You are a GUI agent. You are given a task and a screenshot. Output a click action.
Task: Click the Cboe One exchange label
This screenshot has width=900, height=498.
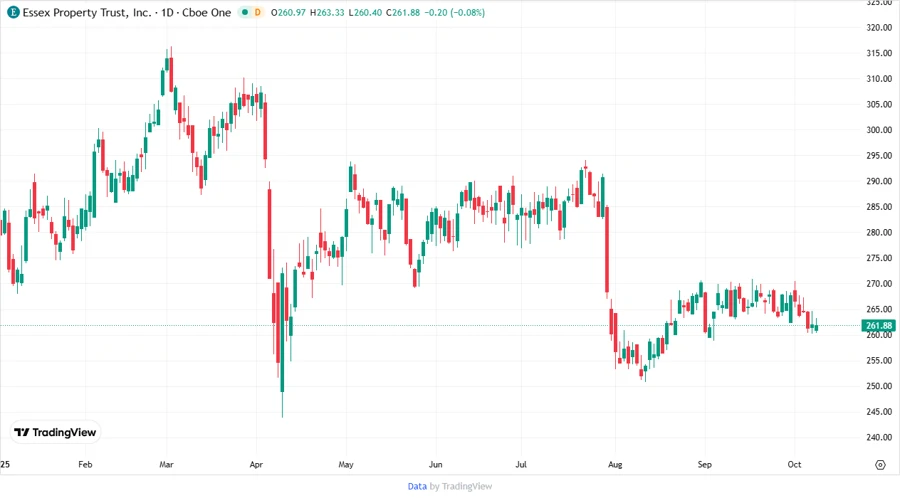click(207, 13)
